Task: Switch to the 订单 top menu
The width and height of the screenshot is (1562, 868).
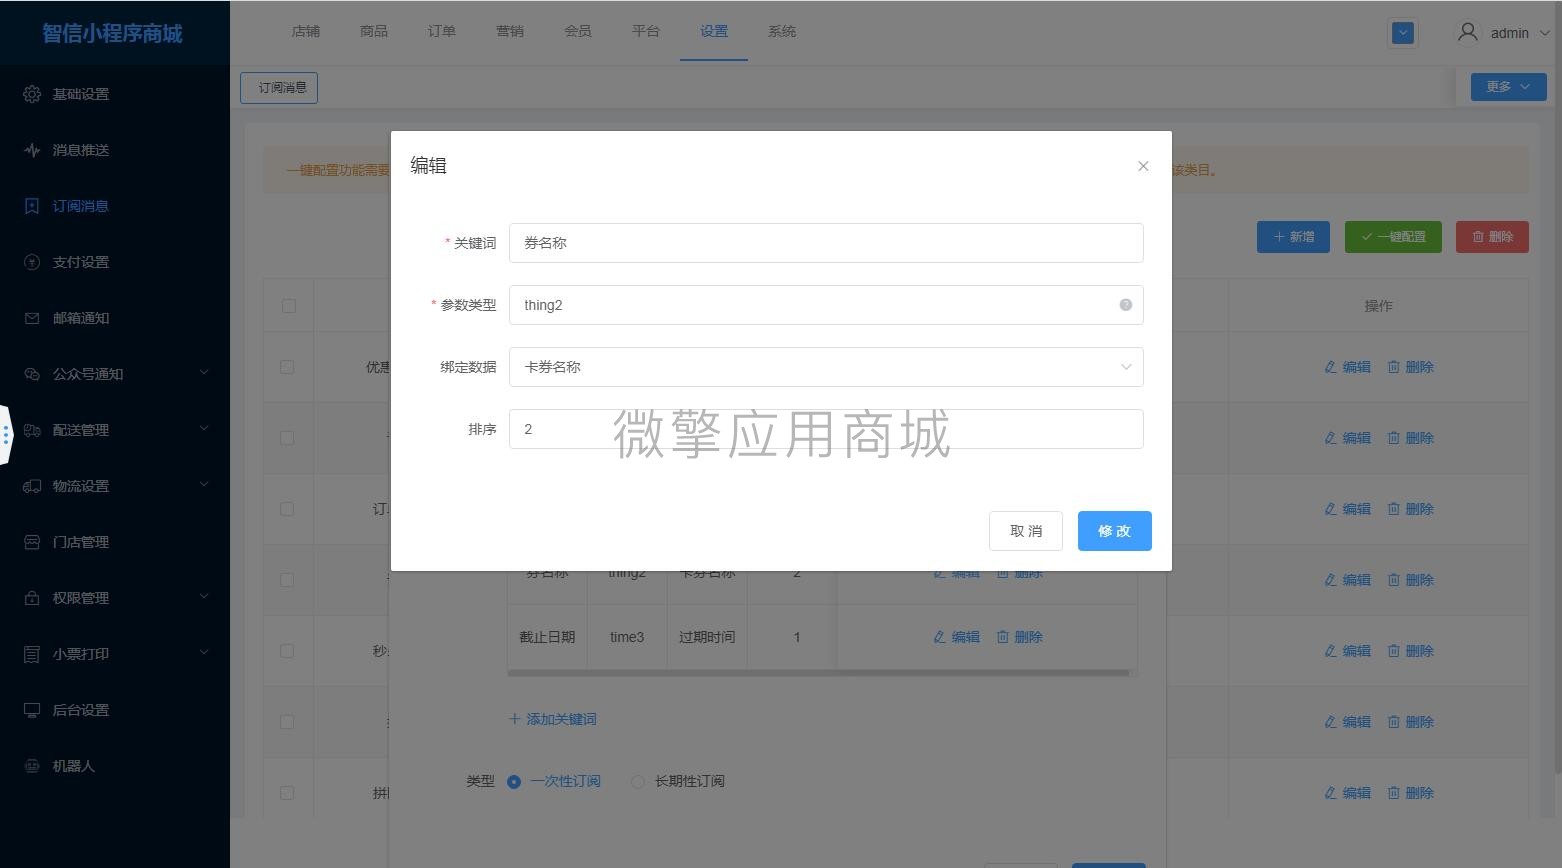Action: click(x=442, y=31)
